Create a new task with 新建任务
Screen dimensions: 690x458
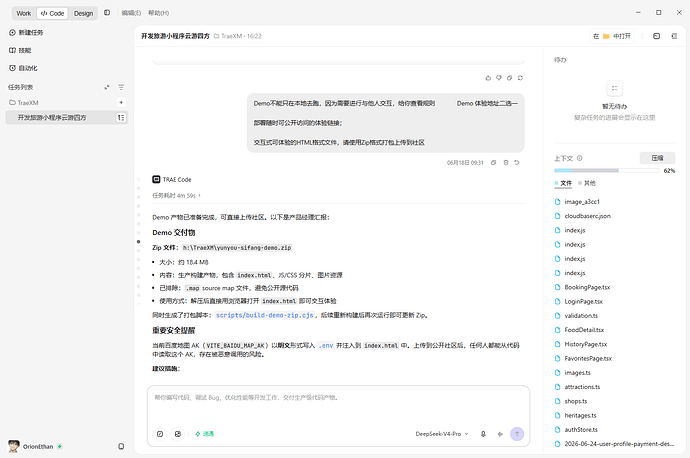[26, 33]
